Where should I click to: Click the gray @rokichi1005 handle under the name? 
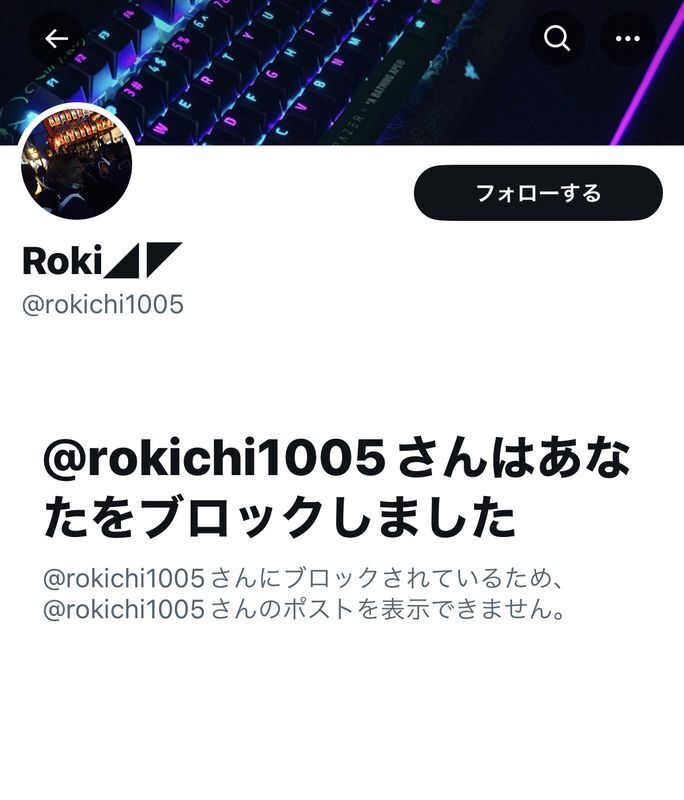[x=103, y=305]
